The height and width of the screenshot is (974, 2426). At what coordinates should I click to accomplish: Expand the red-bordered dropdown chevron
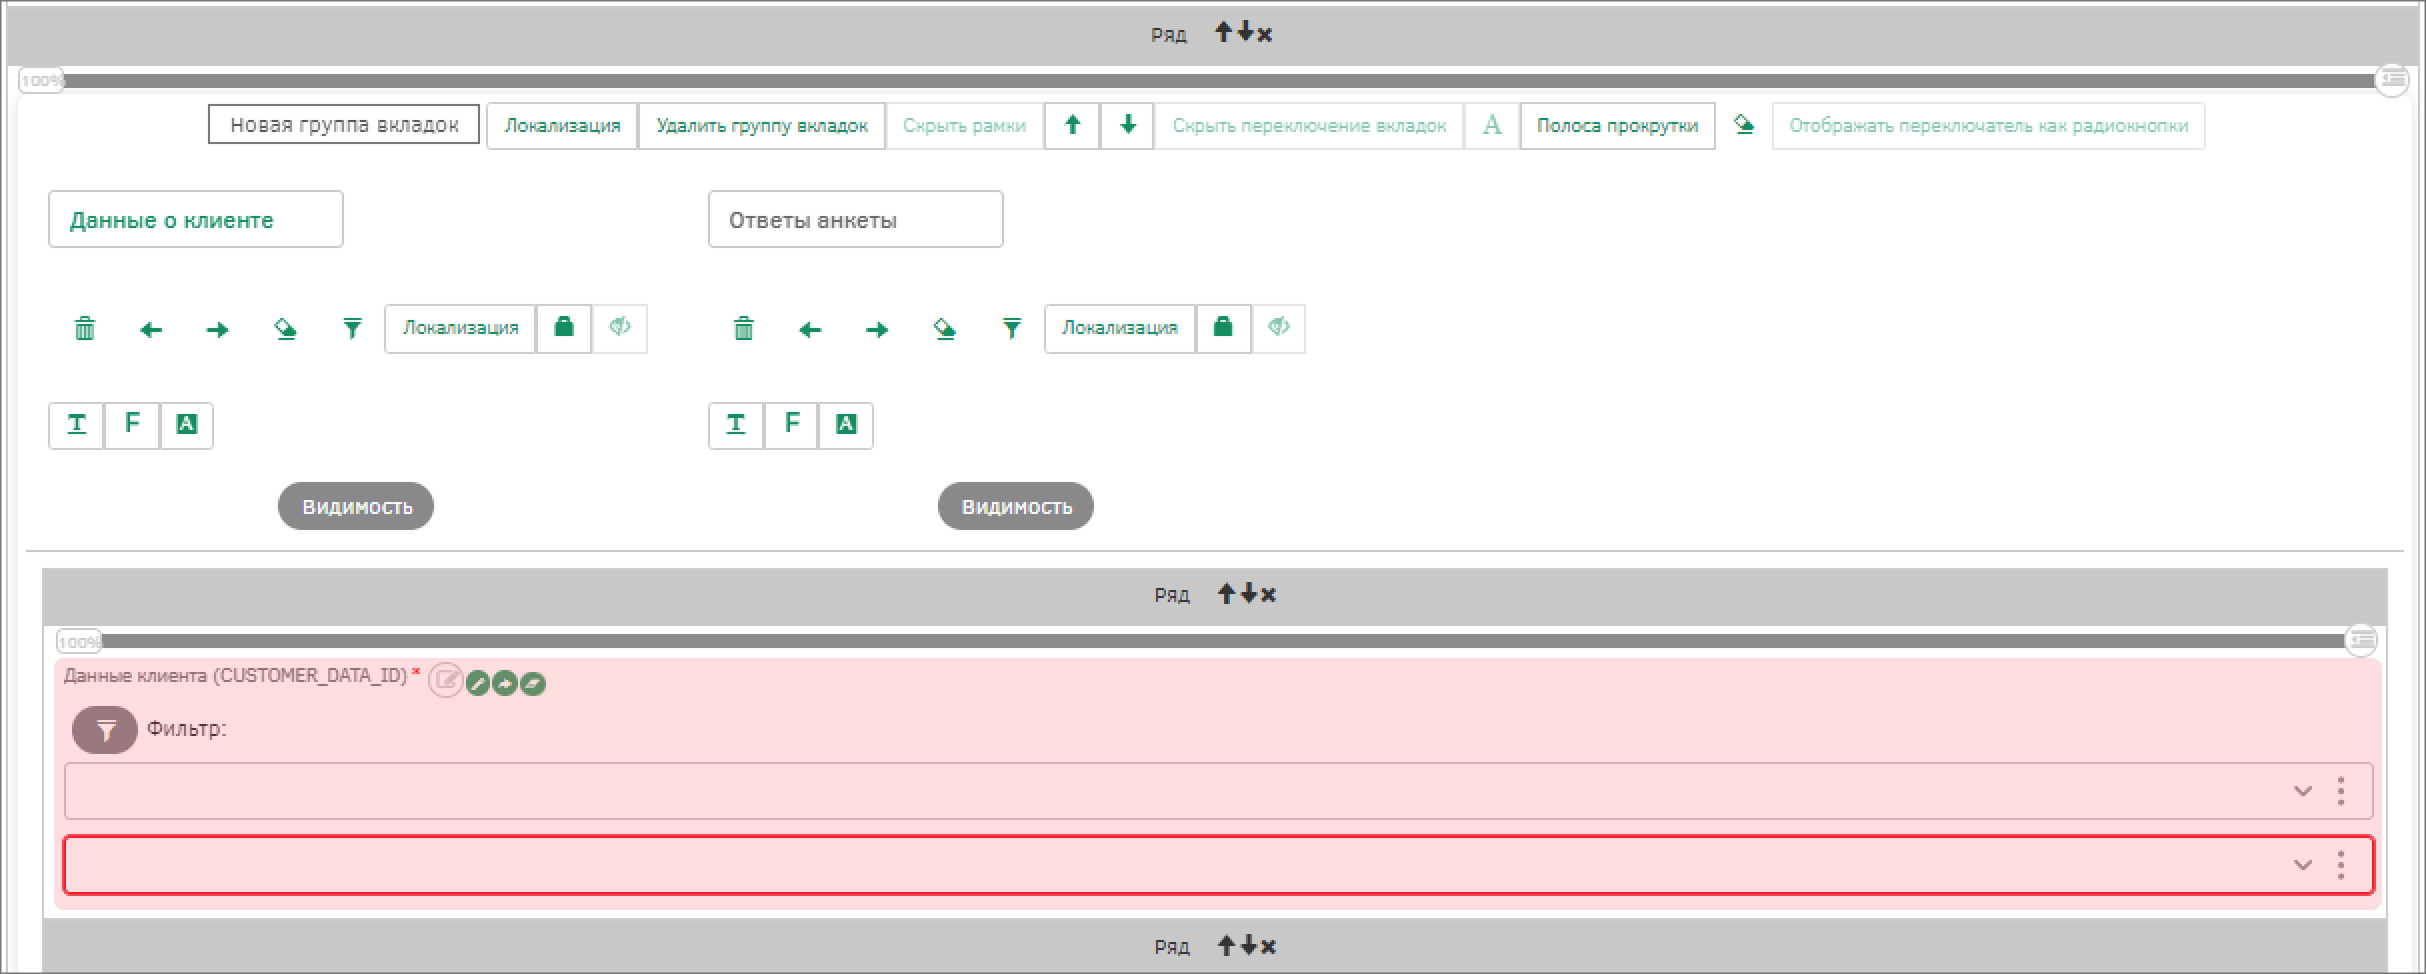pos(2302,865)
